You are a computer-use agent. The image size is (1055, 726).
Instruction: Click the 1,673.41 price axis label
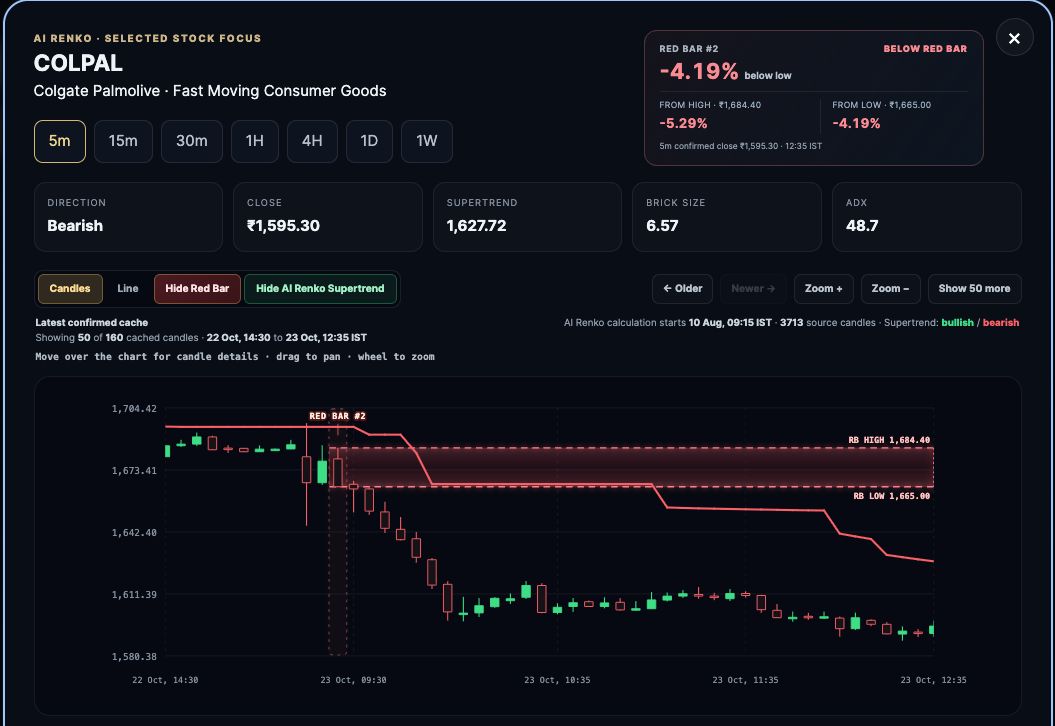(134, 470)
